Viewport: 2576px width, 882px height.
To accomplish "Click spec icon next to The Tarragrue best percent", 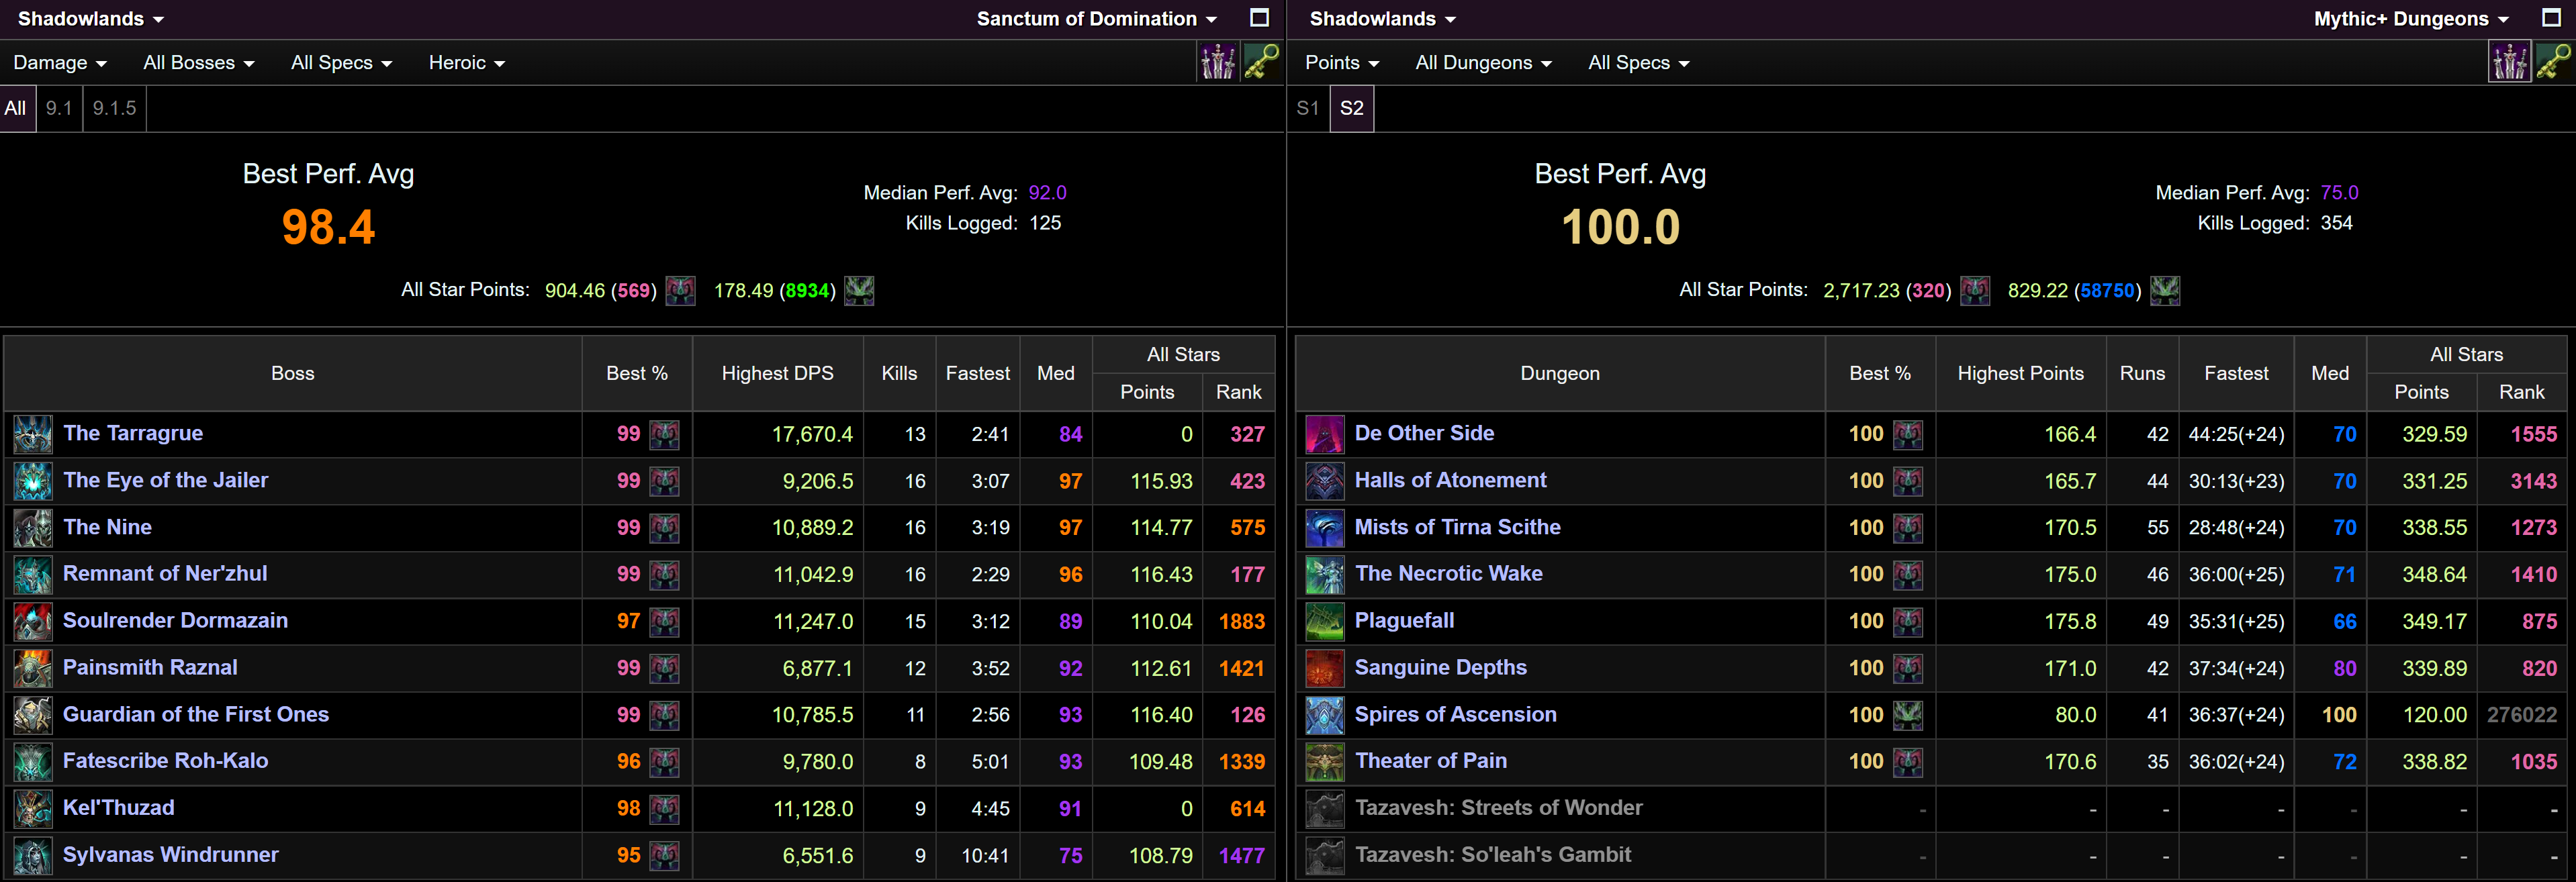I will pyautogui.click(x=664, y=434).
